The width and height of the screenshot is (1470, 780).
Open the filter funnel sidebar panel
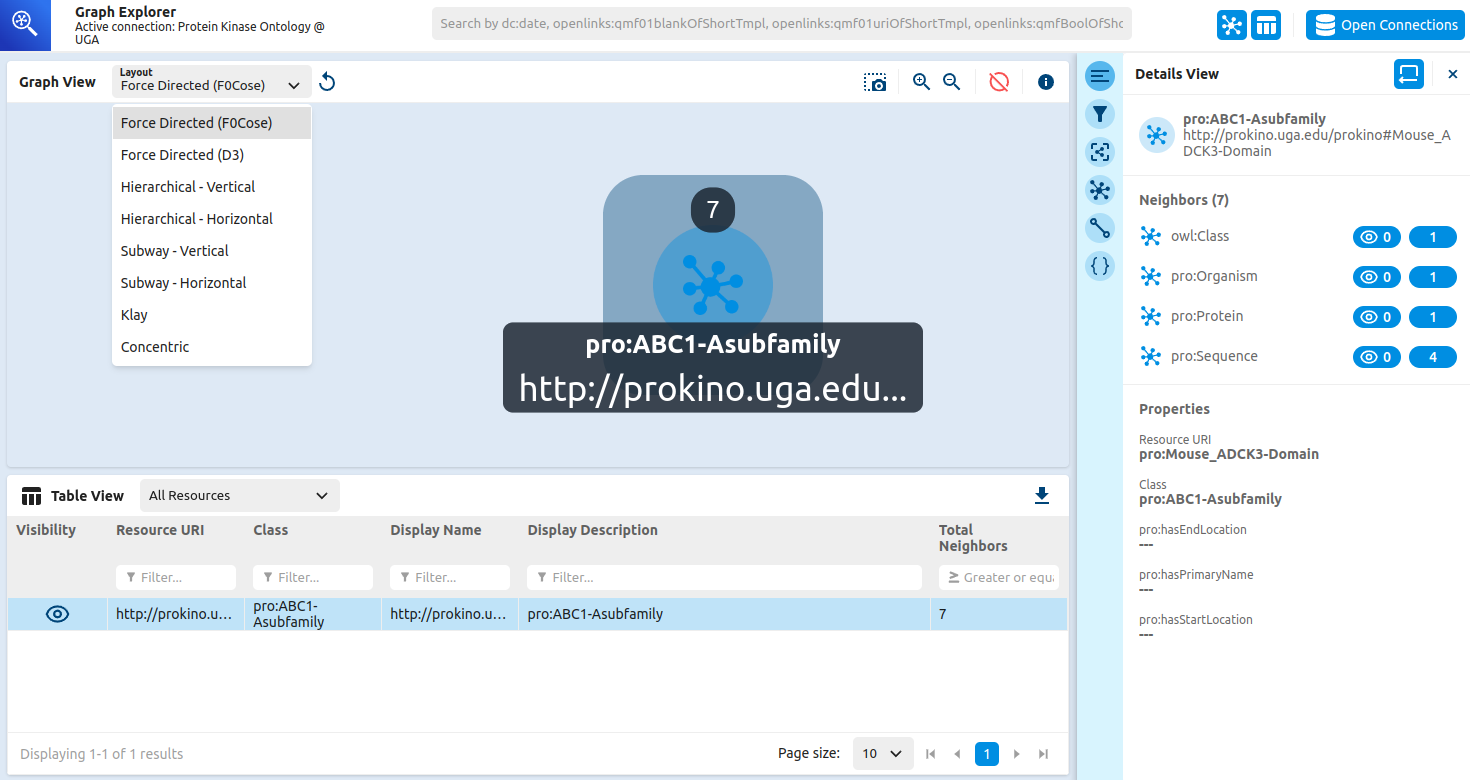(1100, 114)
